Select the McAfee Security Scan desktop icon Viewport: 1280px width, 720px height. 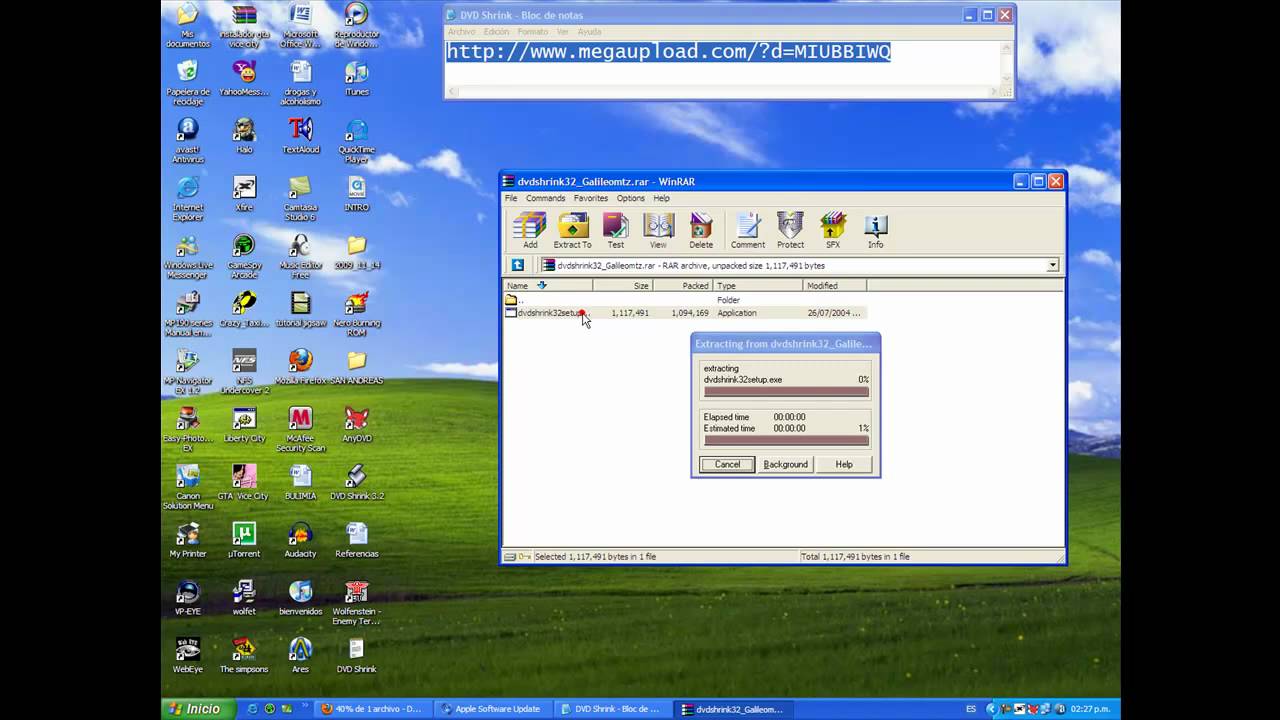point(300,429)
